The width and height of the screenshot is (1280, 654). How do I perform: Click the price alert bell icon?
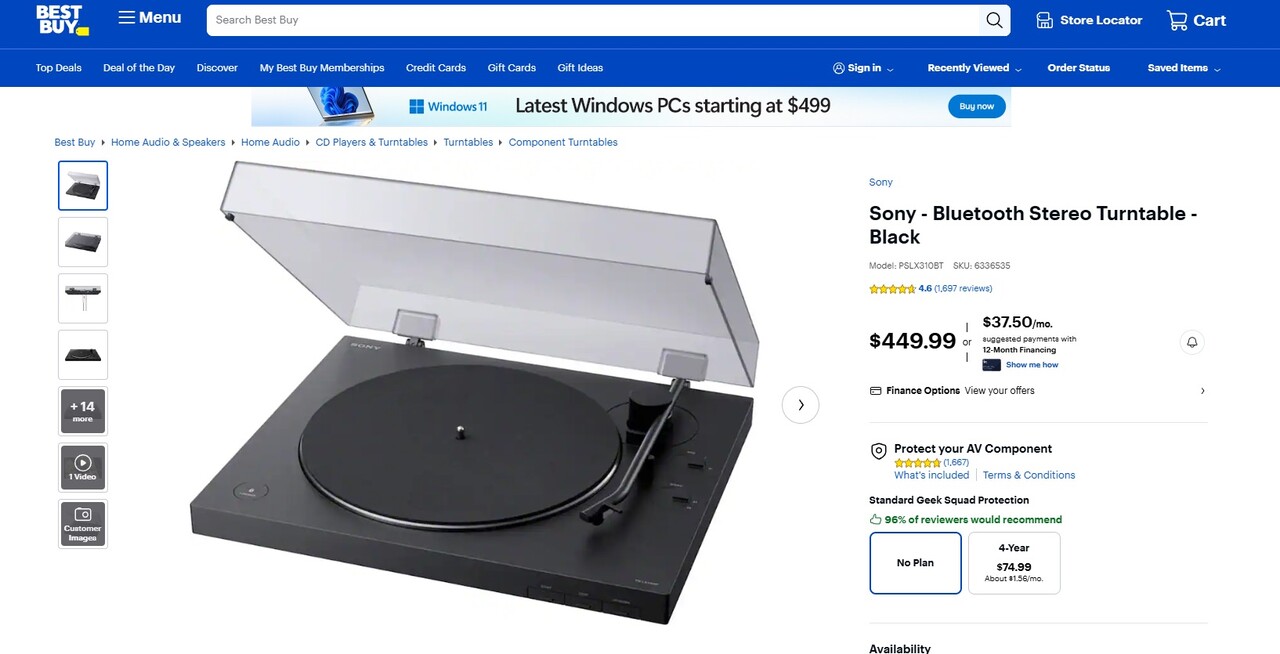[1192, 342]
